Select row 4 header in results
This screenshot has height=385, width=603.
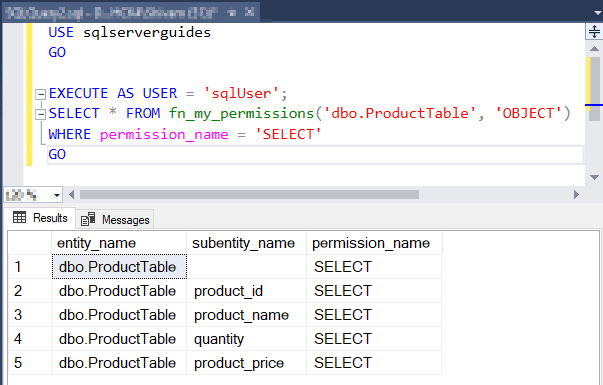tap(30, 339)
